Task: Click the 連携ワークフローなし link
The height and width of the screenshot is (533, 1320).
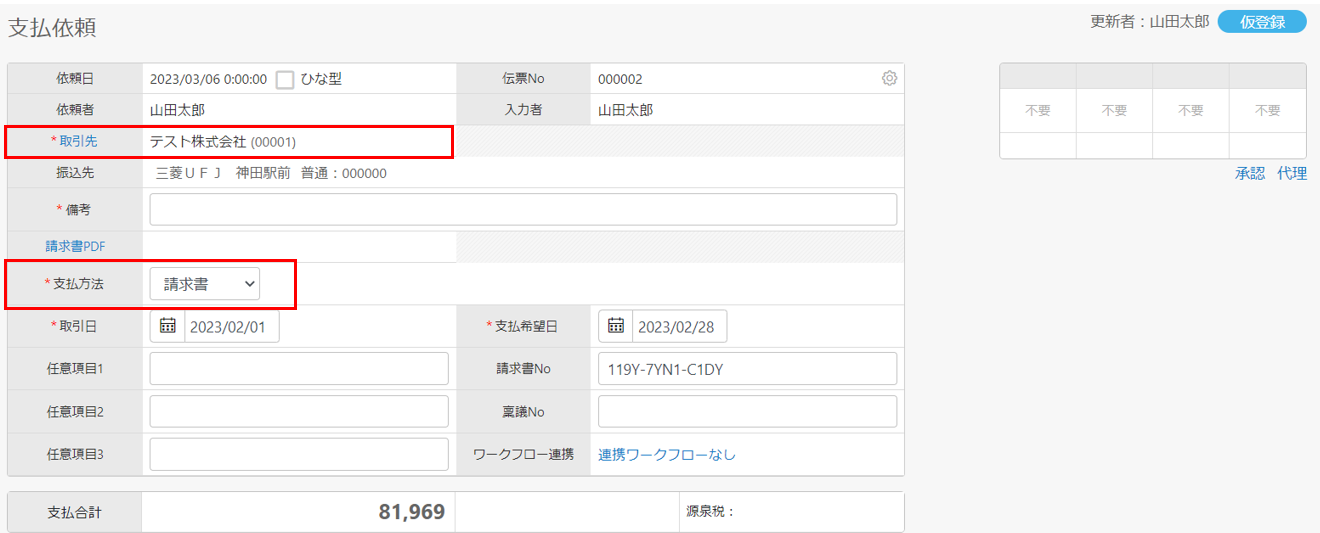Action: click(667, 454)
